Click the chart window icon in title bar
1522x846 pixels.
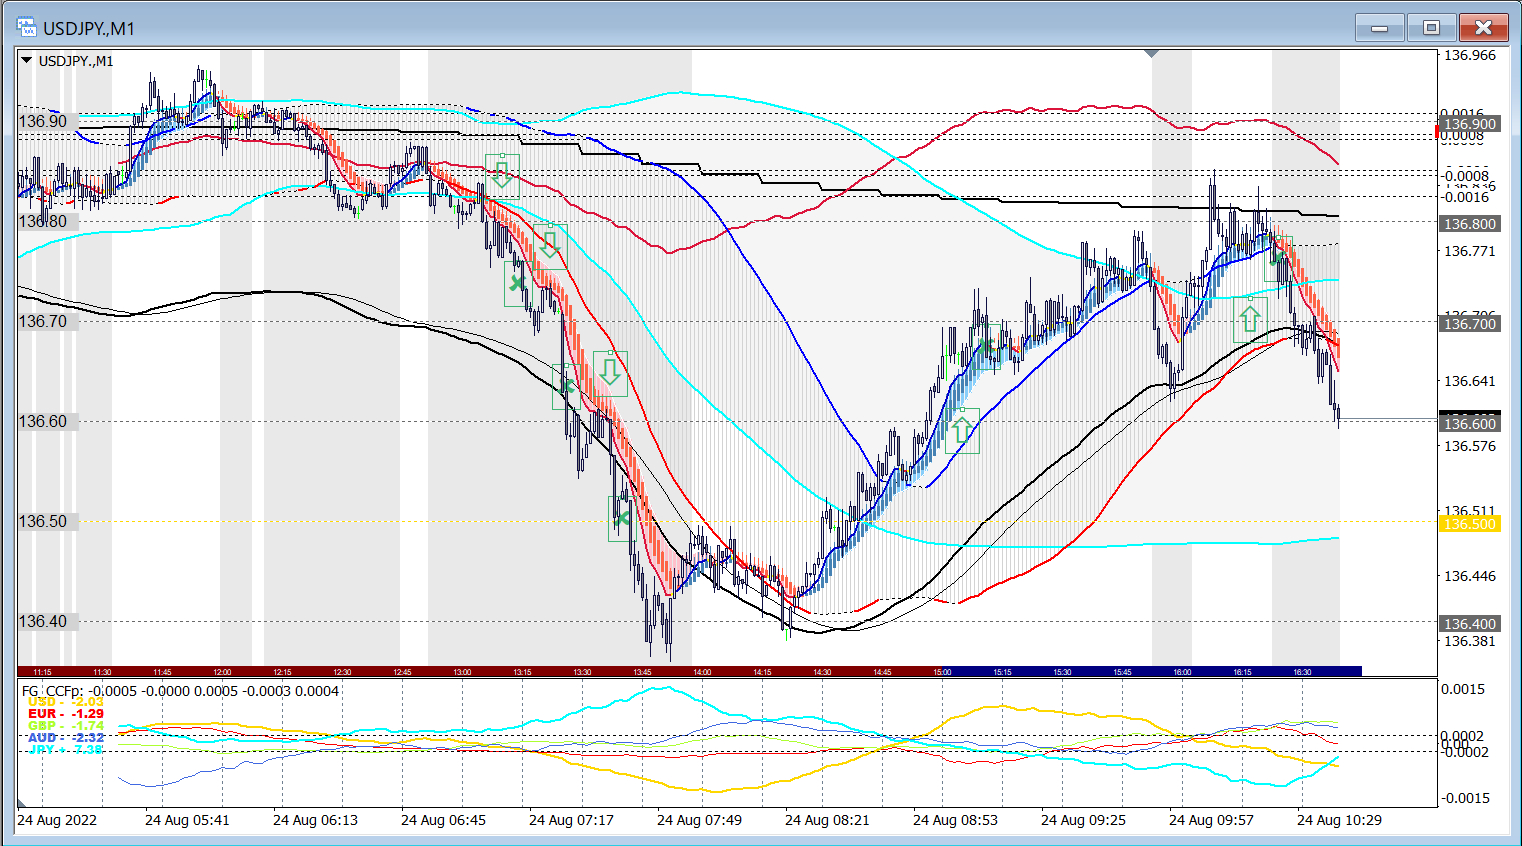coord(27,28)
